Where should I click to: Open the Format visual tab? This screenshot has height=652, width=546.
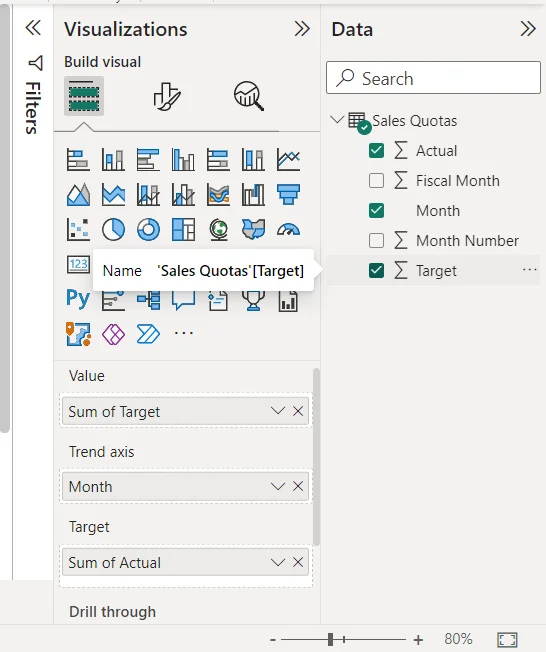167,96
